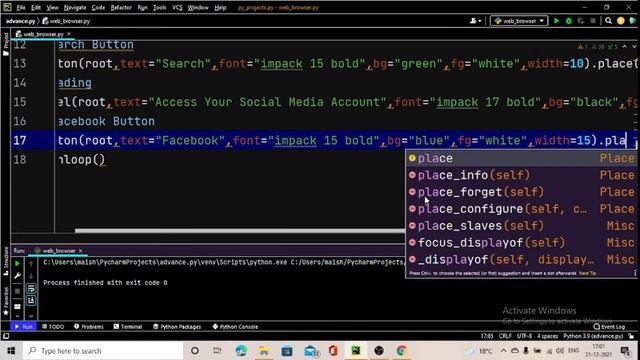This screenshot has width=640, height=360.
Task: Open the Project tool window sidebar
Action: click(x=5, y=44)
